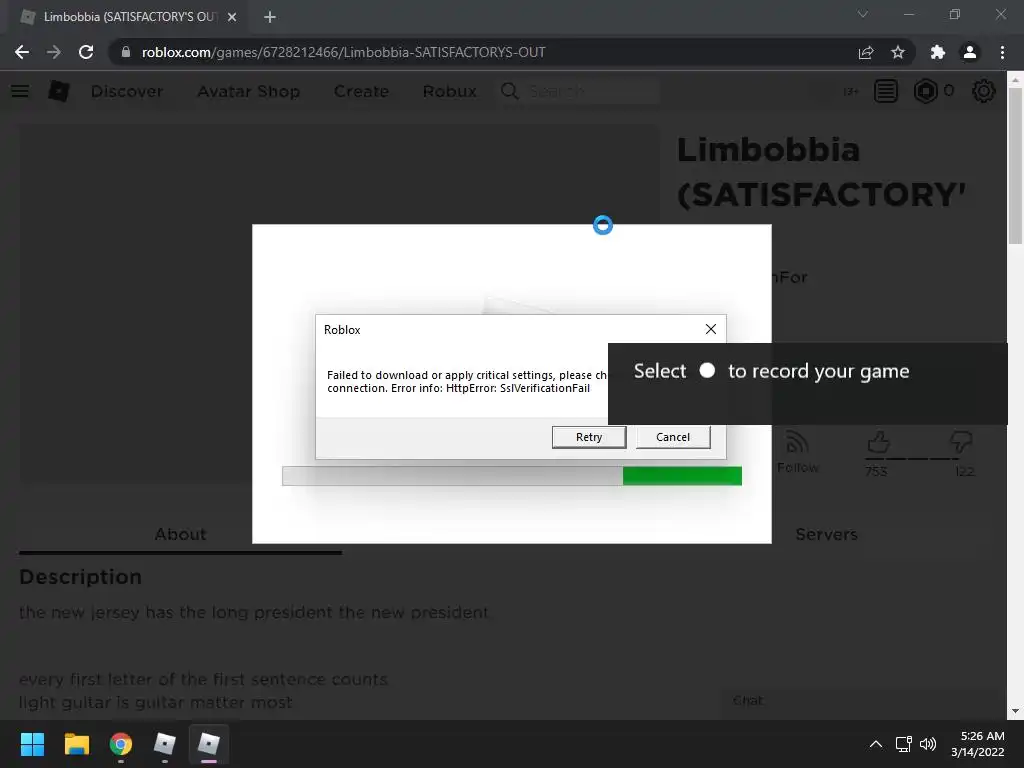This screenshot has width=1024, height=768.
Task: Open a new browser tab
Action: point(270,17)
